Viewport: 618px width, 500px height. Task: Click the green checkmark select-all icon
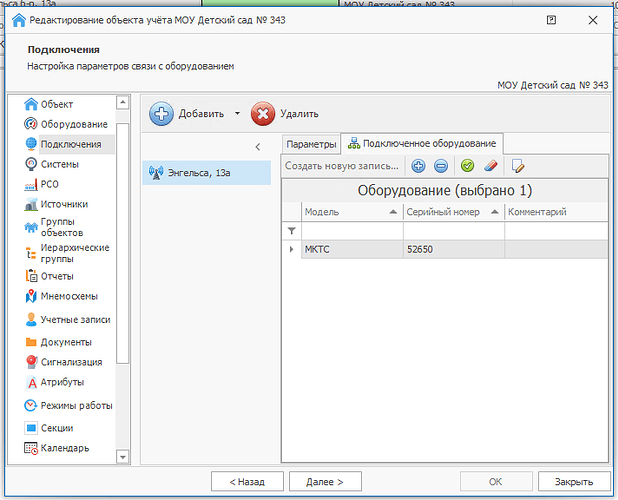click(467, 166)
